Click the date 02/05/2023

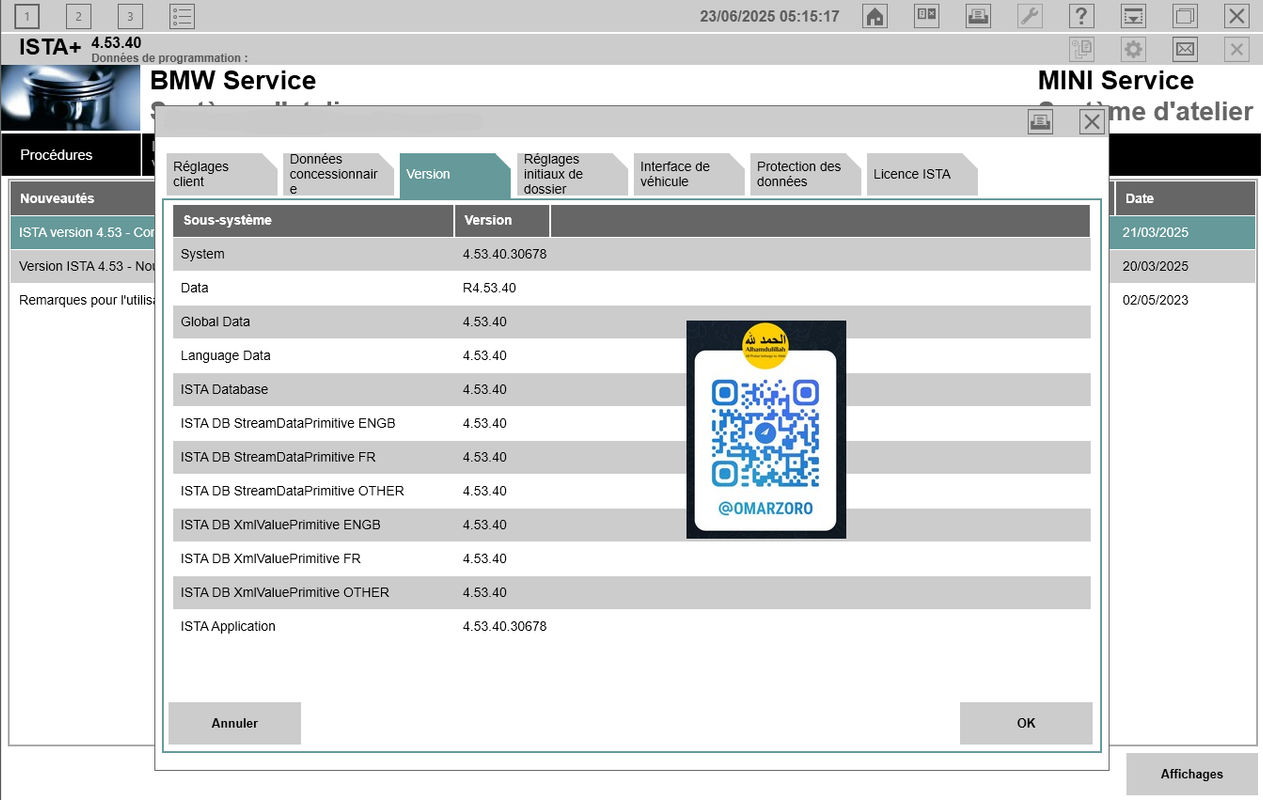pos(1155,300)
